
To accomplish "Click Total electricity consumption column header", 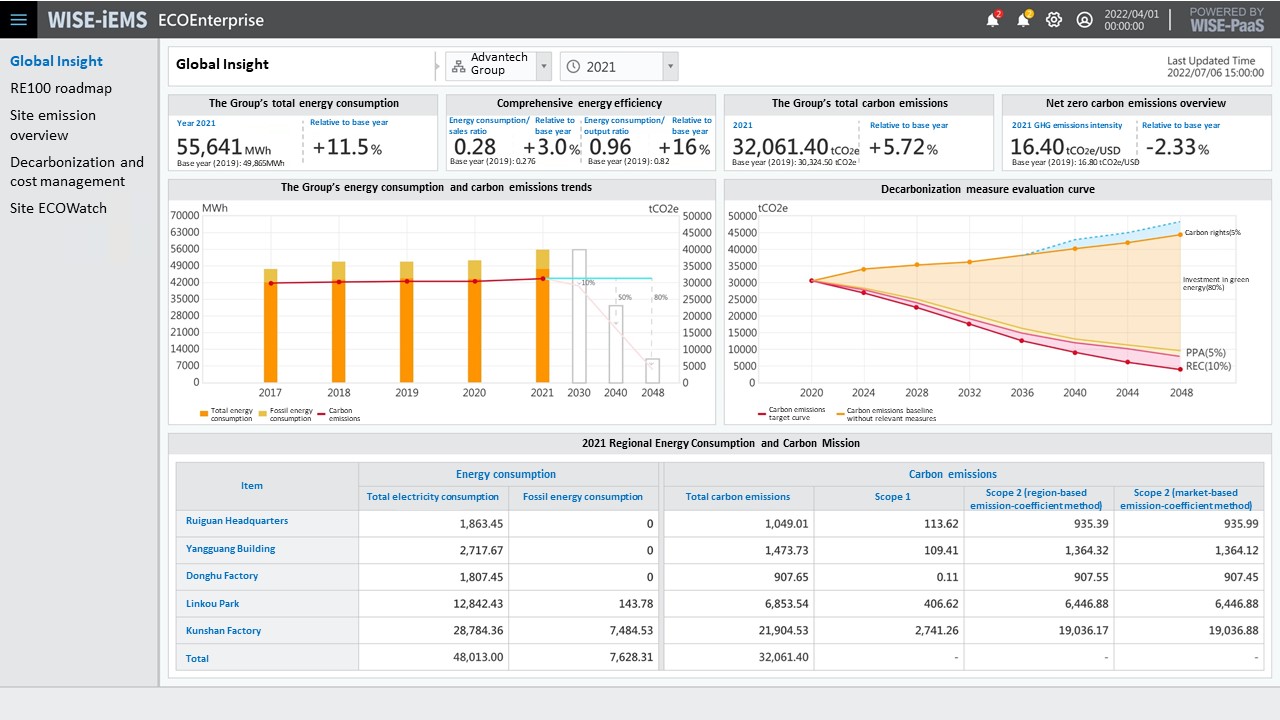I will click(433, 496).
